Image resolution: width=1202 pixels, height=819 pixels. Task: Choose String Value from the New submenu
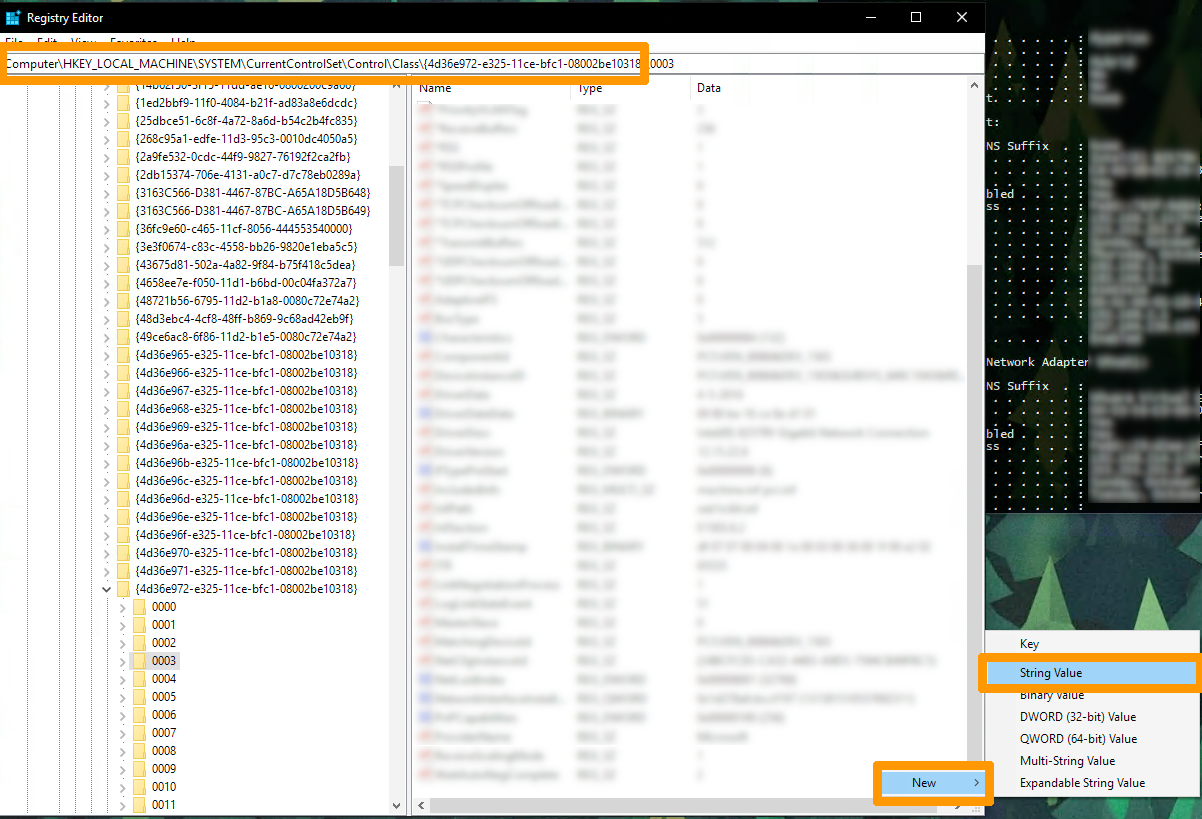pyautogui.click(x=1051, y=673)
